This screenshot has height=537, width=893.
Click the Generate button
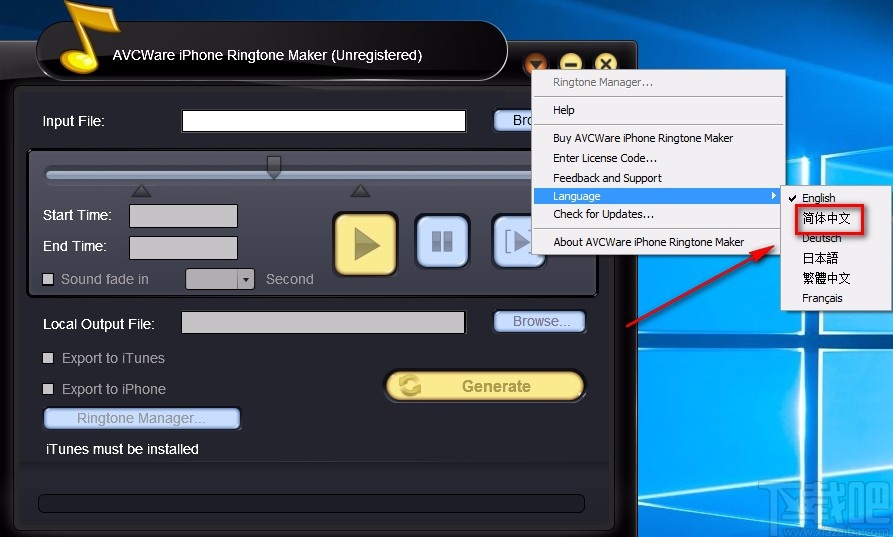485,386
